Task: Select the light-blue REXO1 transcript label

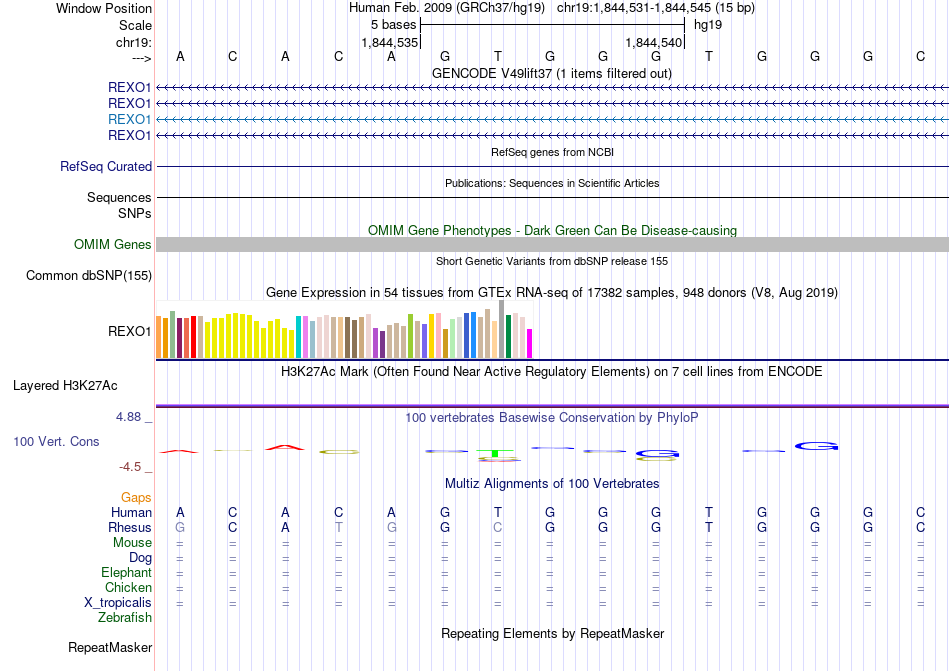Action: coord(129,119)
